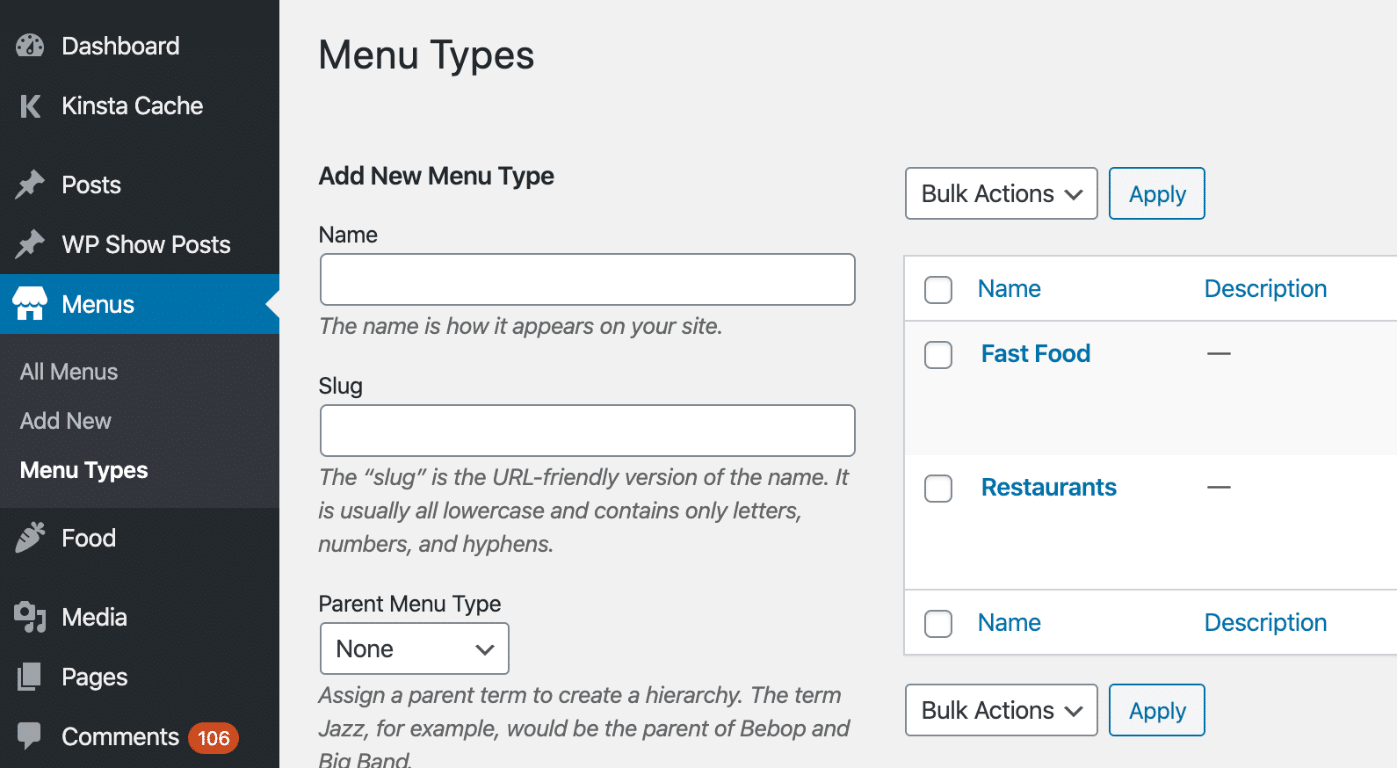Click the Posts pushpin icon
1397x768 pixels.
coord(30,185)
